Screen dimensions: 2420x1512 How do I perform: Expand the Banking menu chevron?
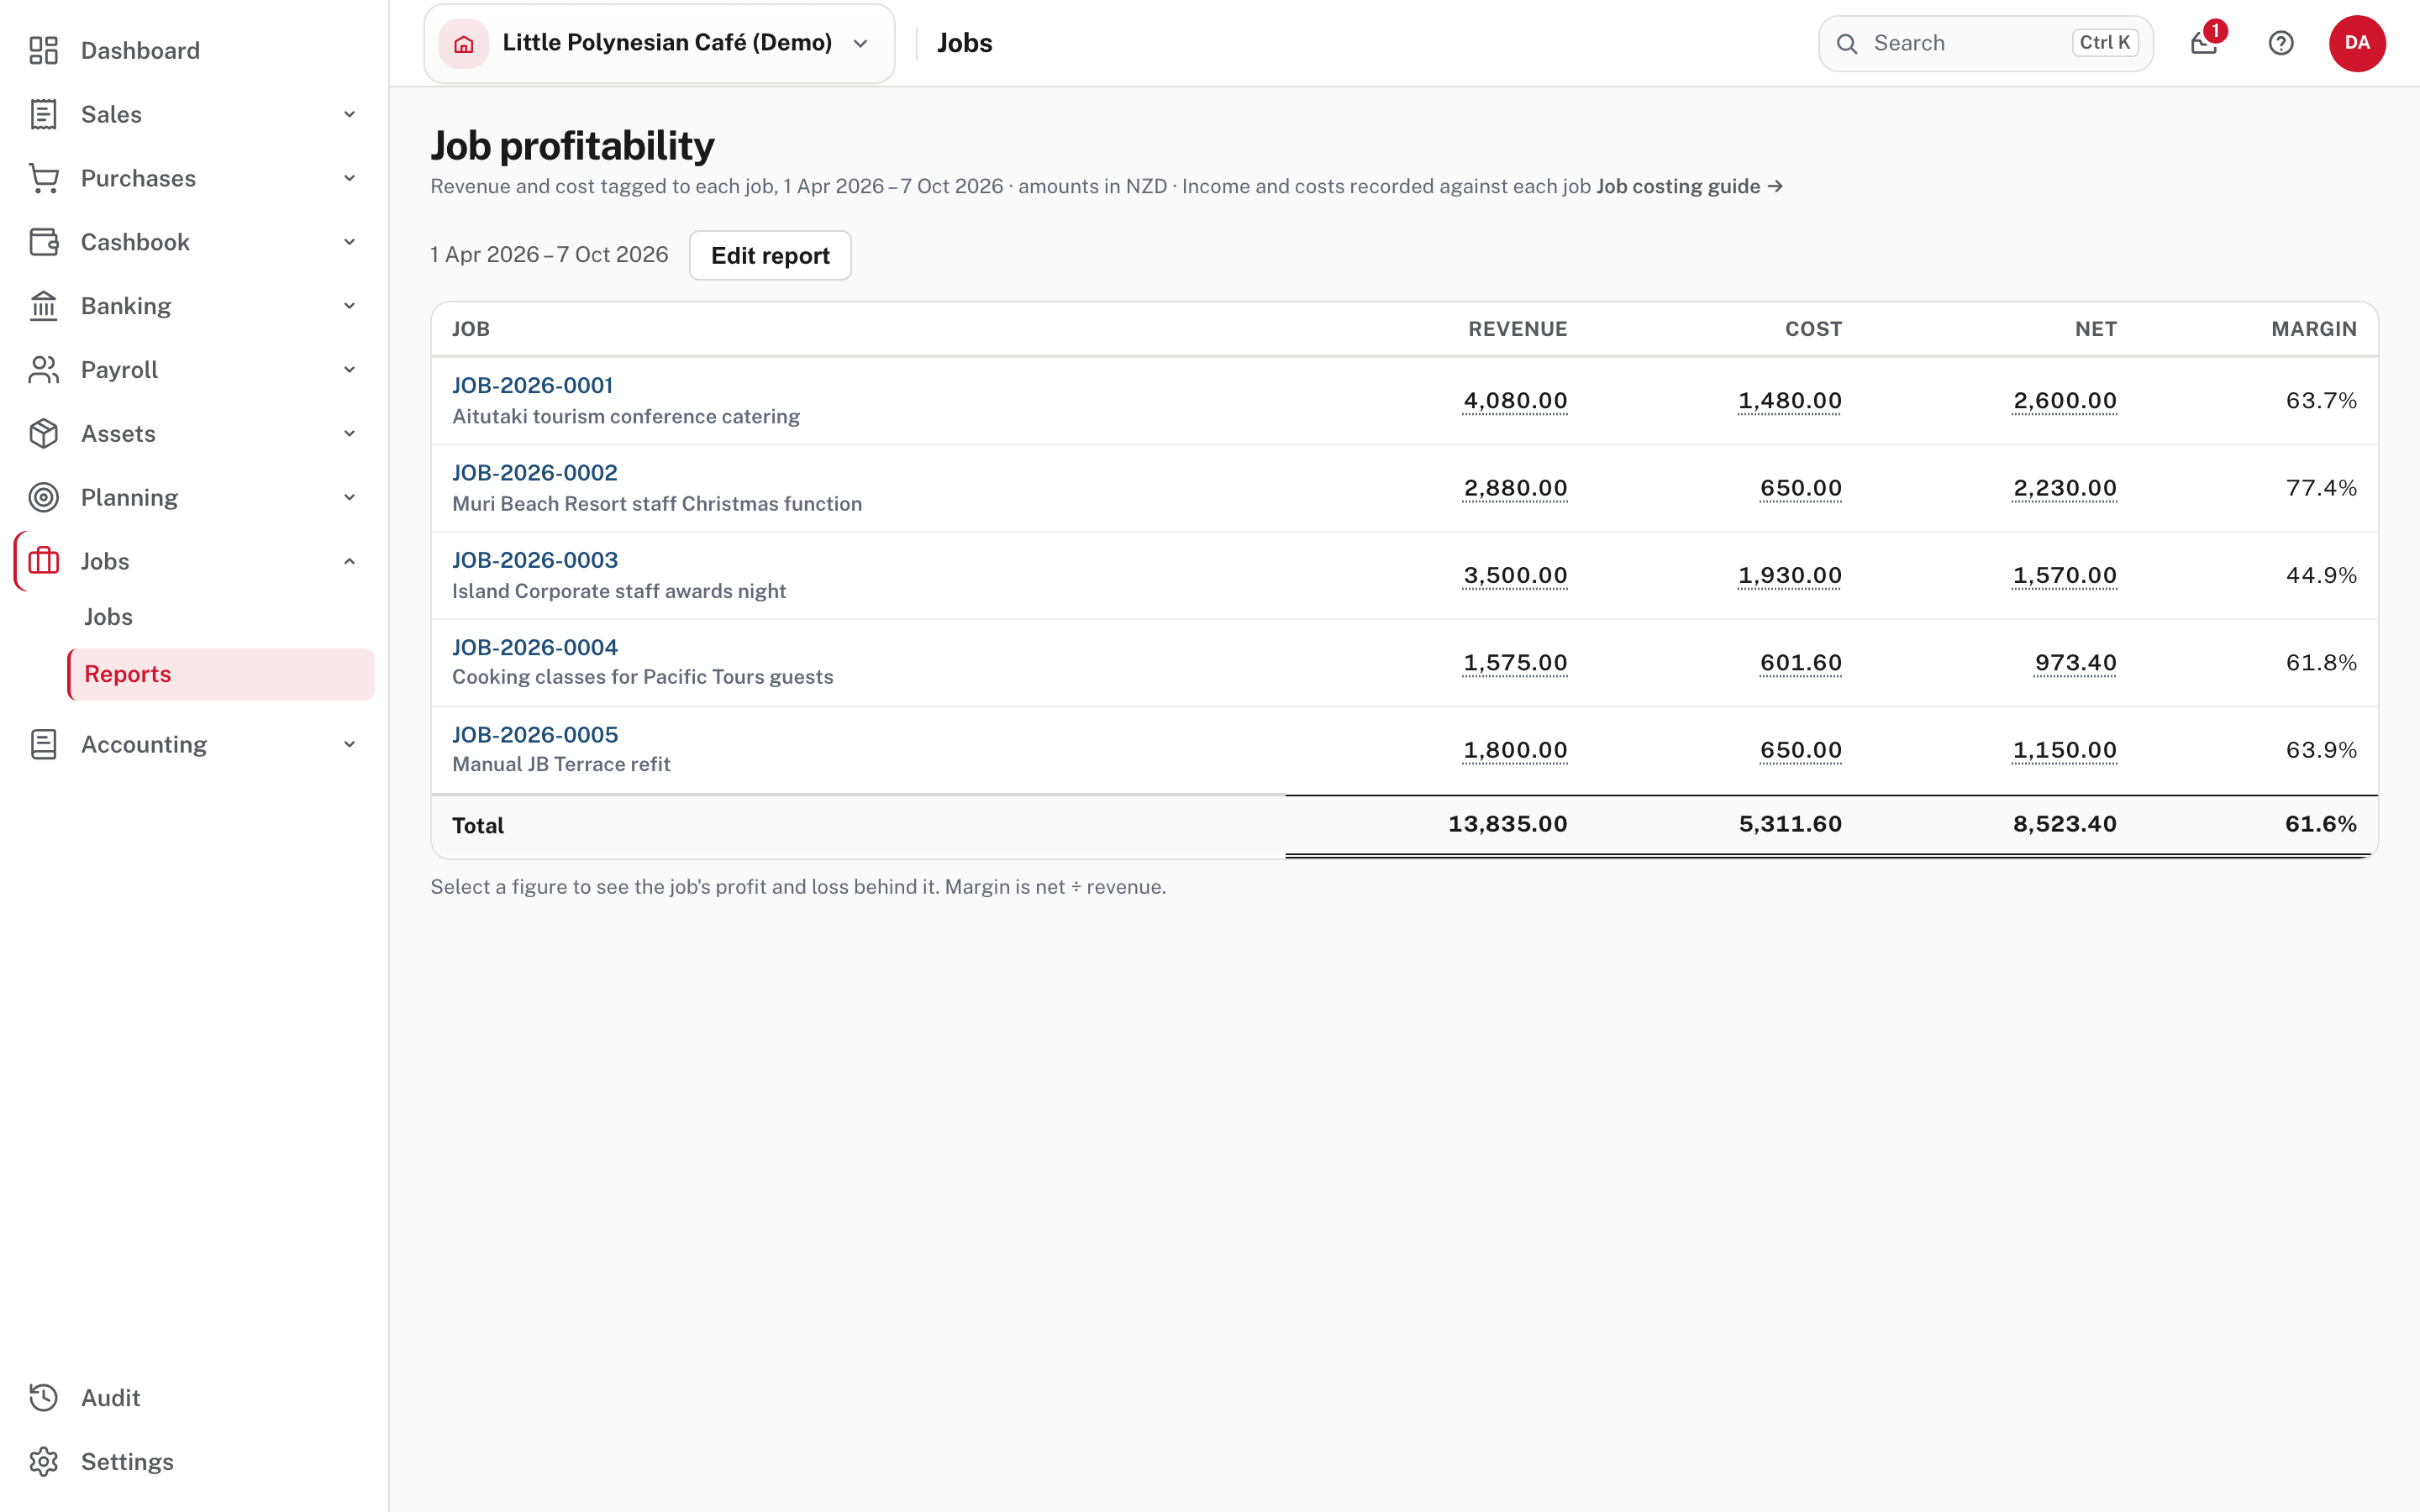coord(349,306)
